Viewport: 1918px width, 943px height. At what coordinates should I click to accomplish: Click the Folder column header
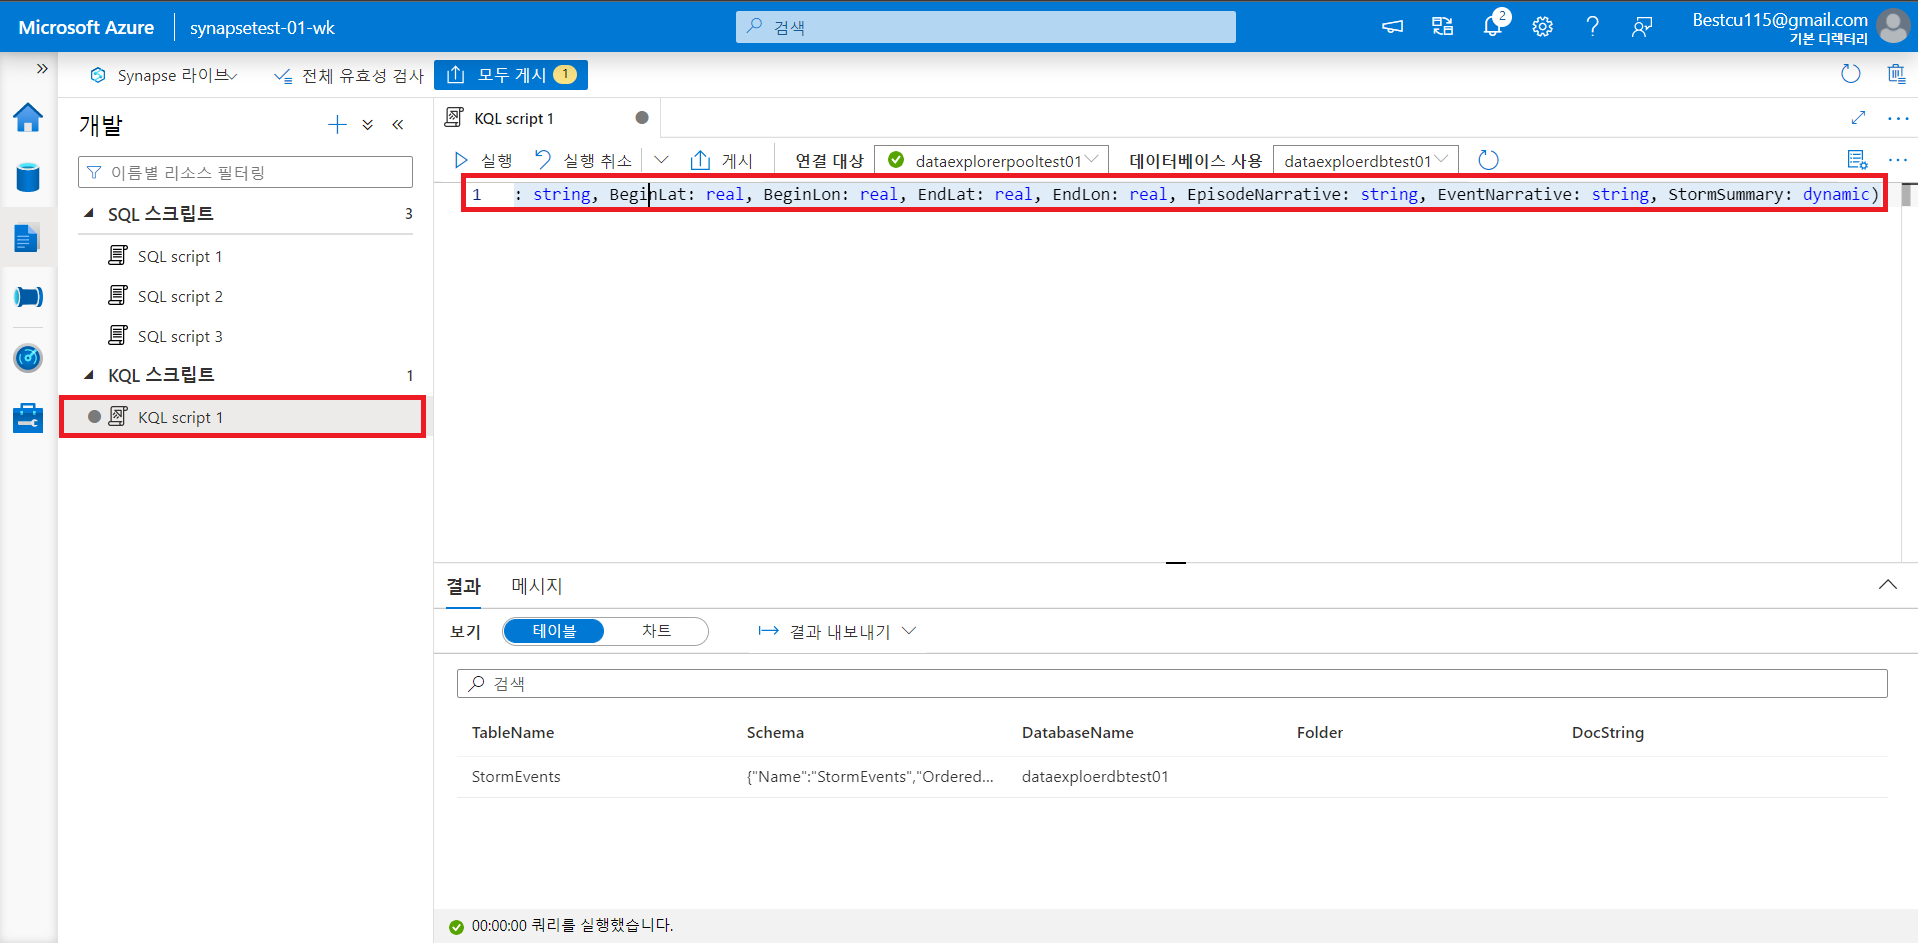1319,732
